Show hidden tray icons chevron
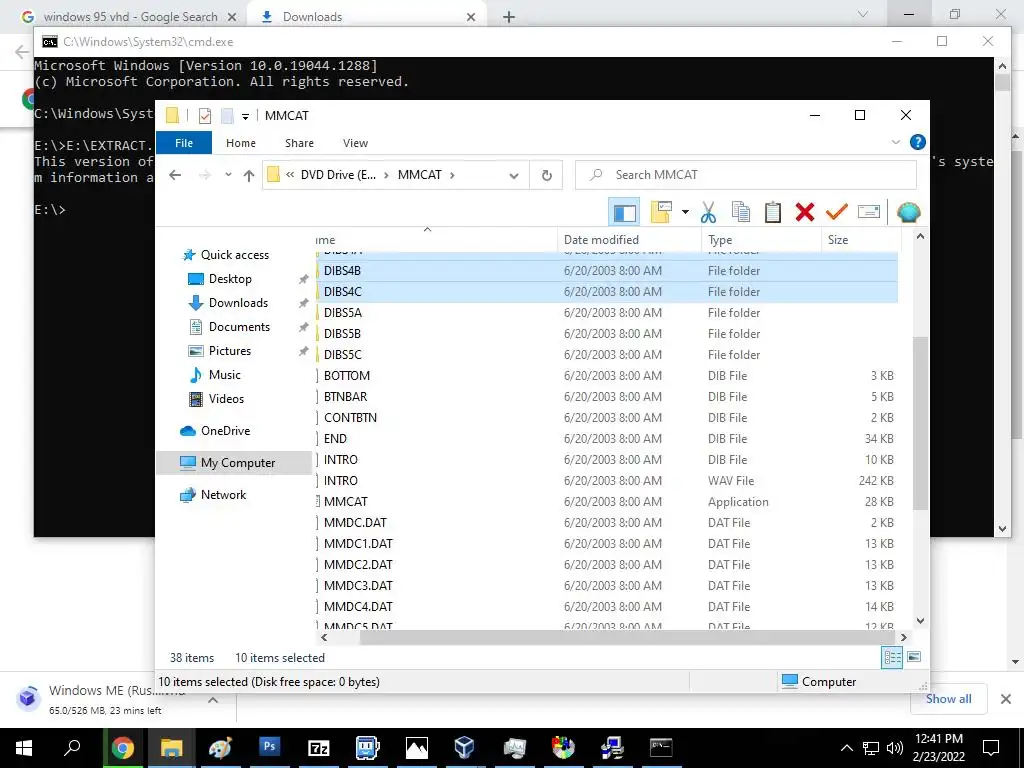Viewport: 1024px width, 768px height. pos(846,748)
